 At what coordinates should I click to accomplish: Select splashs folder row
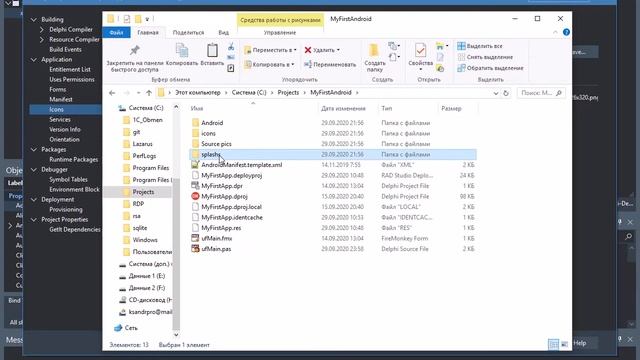tap(333, 154)
